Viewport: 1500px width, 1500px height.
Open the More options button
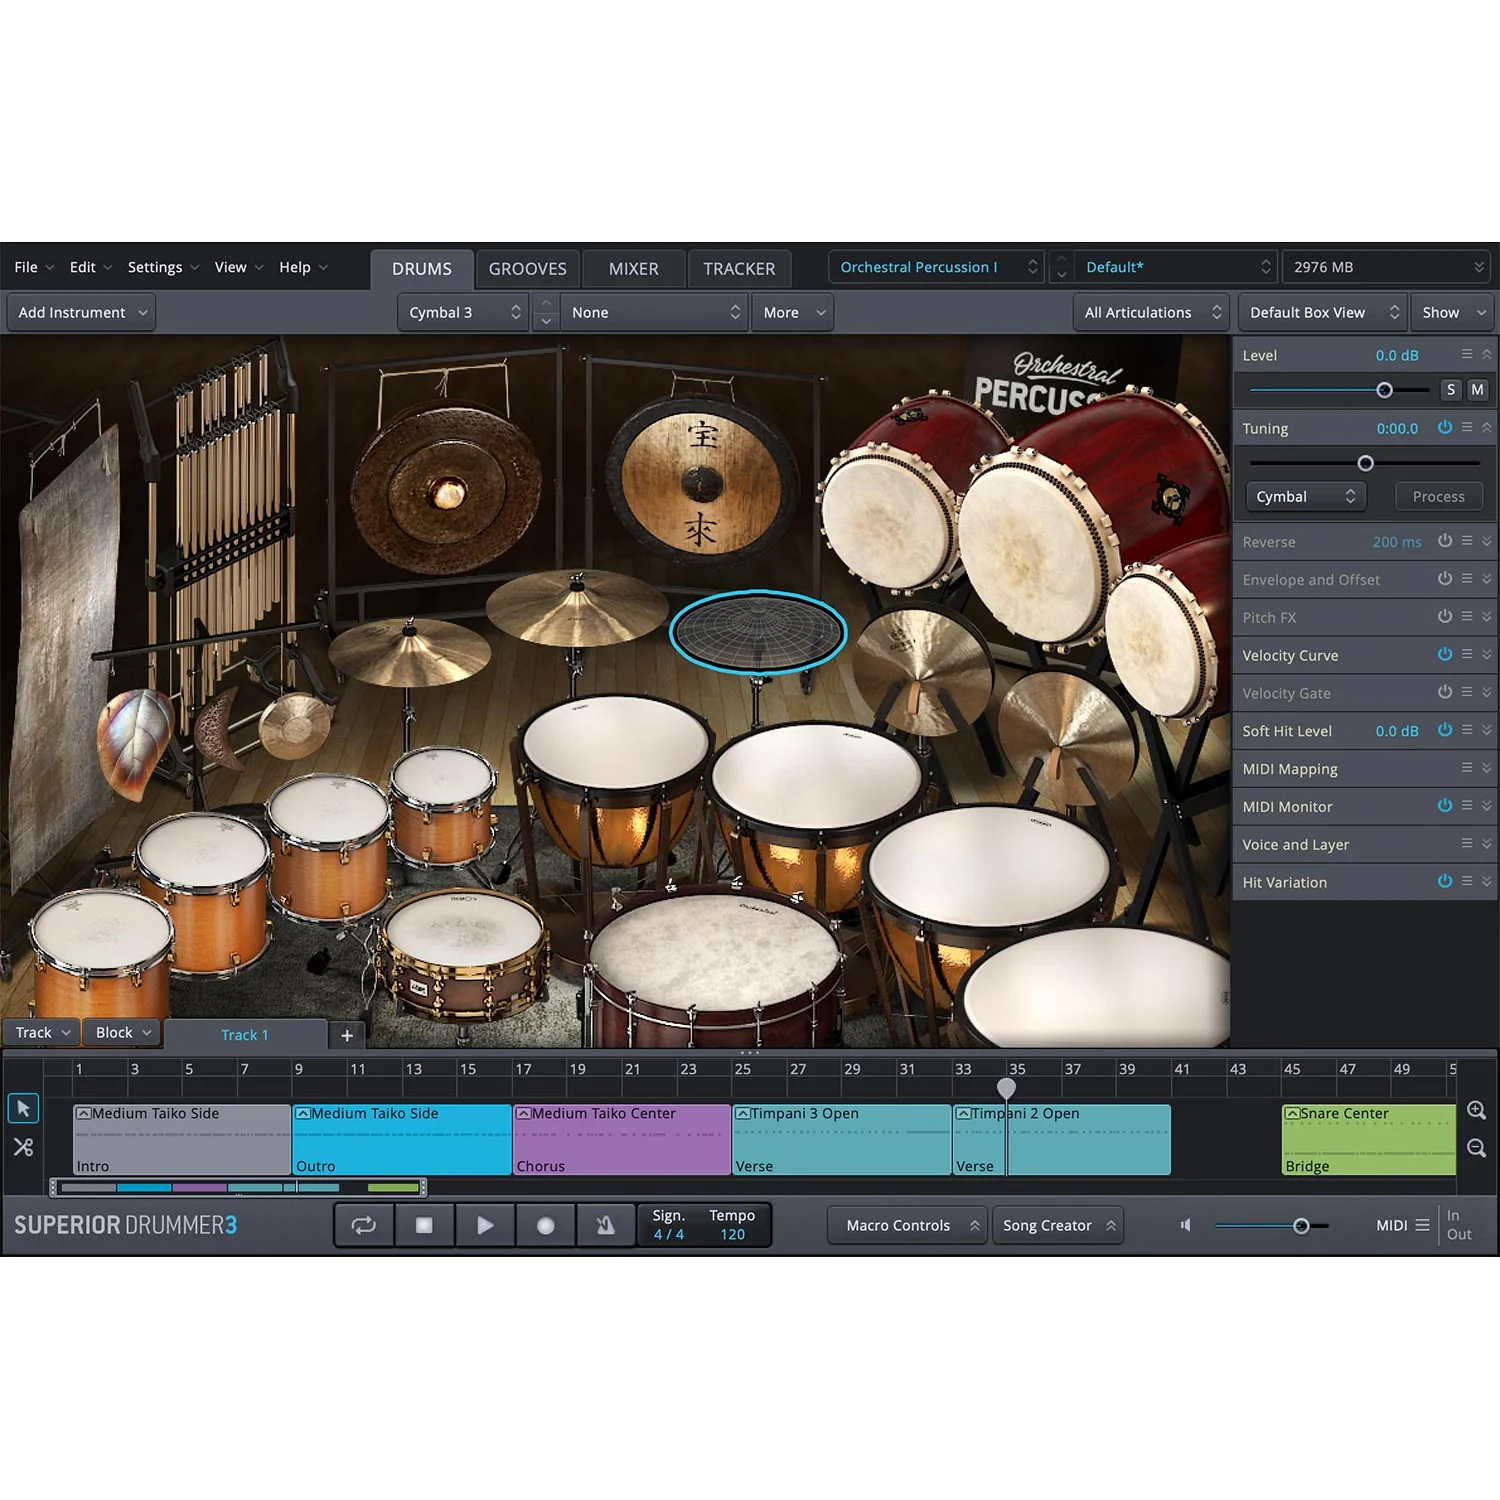coord(793,312)
